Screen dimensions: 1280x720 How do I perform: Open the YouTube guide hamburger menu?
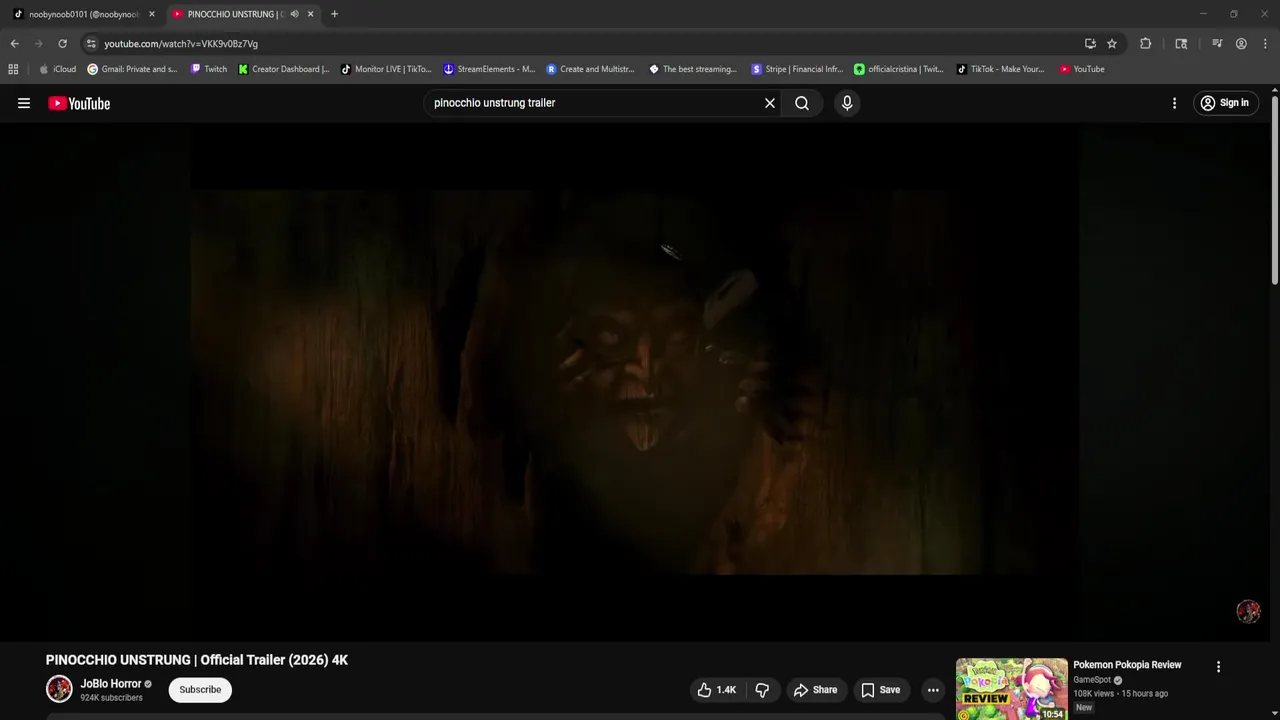(24, 103)
